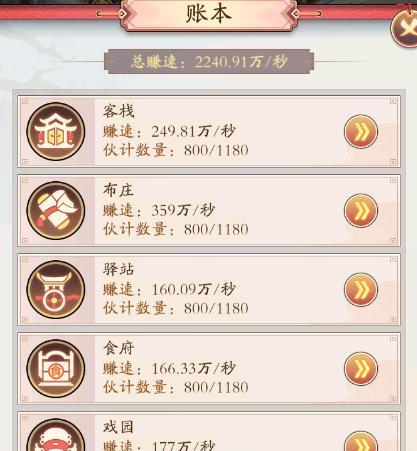Expand 客栈 details with arrow button
Screen dimensions: 417x451
click(x=361, y=131)
